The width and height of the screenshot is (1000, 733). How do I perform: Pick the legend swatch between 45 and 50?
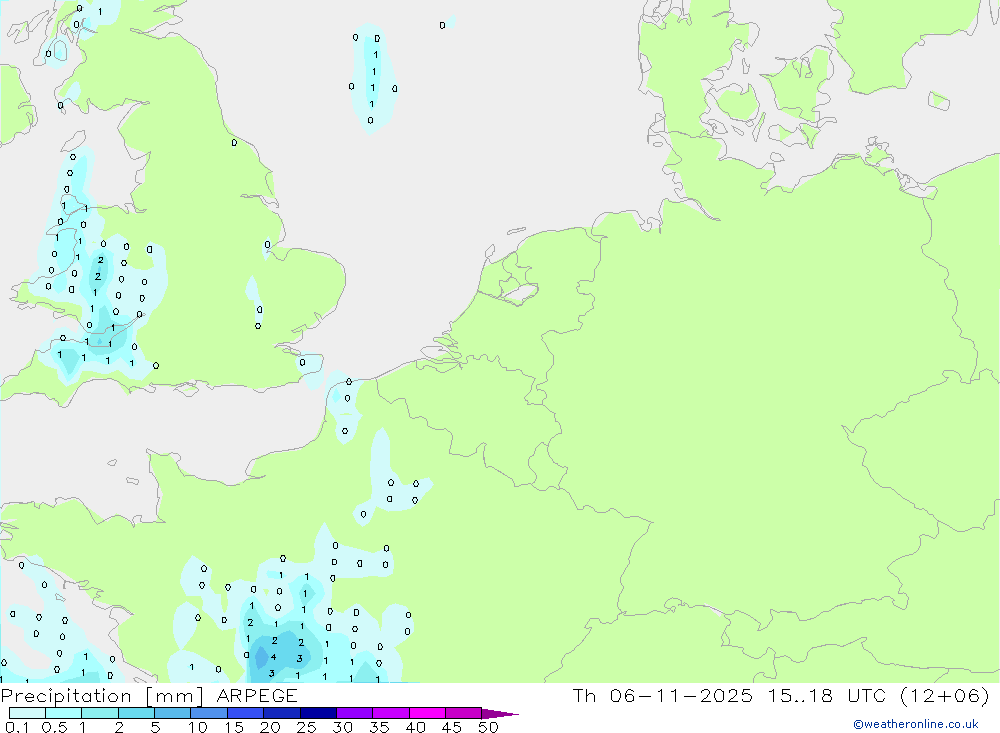pyautogui.click(x=464, y=713)
